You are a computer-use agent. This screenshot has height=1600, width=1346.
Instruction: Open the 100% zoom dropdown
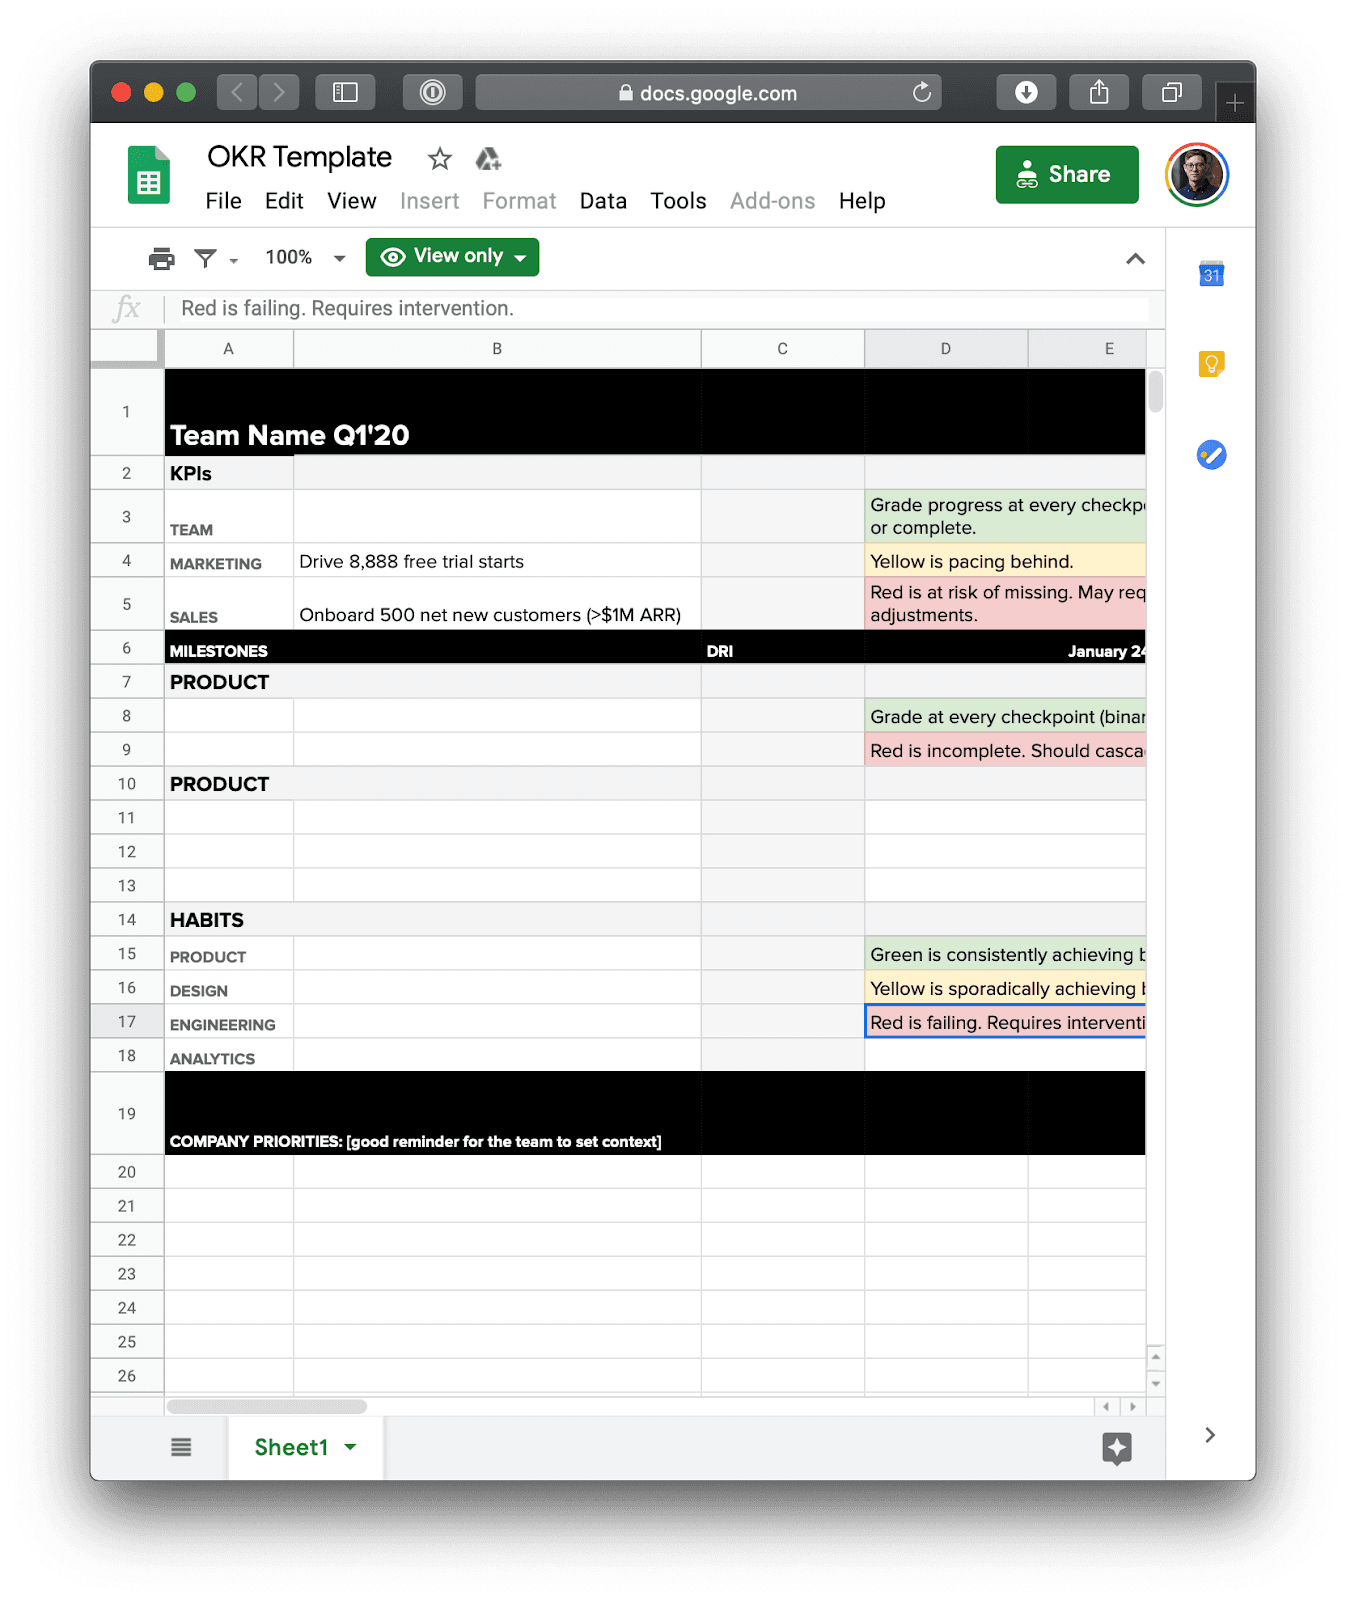pyautogui.click(x=305, y=258)
